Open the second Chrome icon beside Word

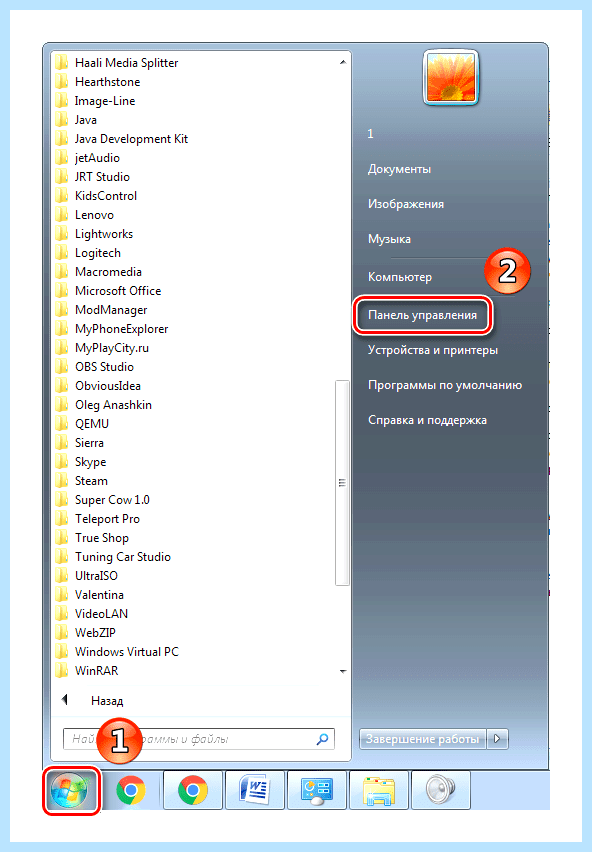(x=193, y=791)
